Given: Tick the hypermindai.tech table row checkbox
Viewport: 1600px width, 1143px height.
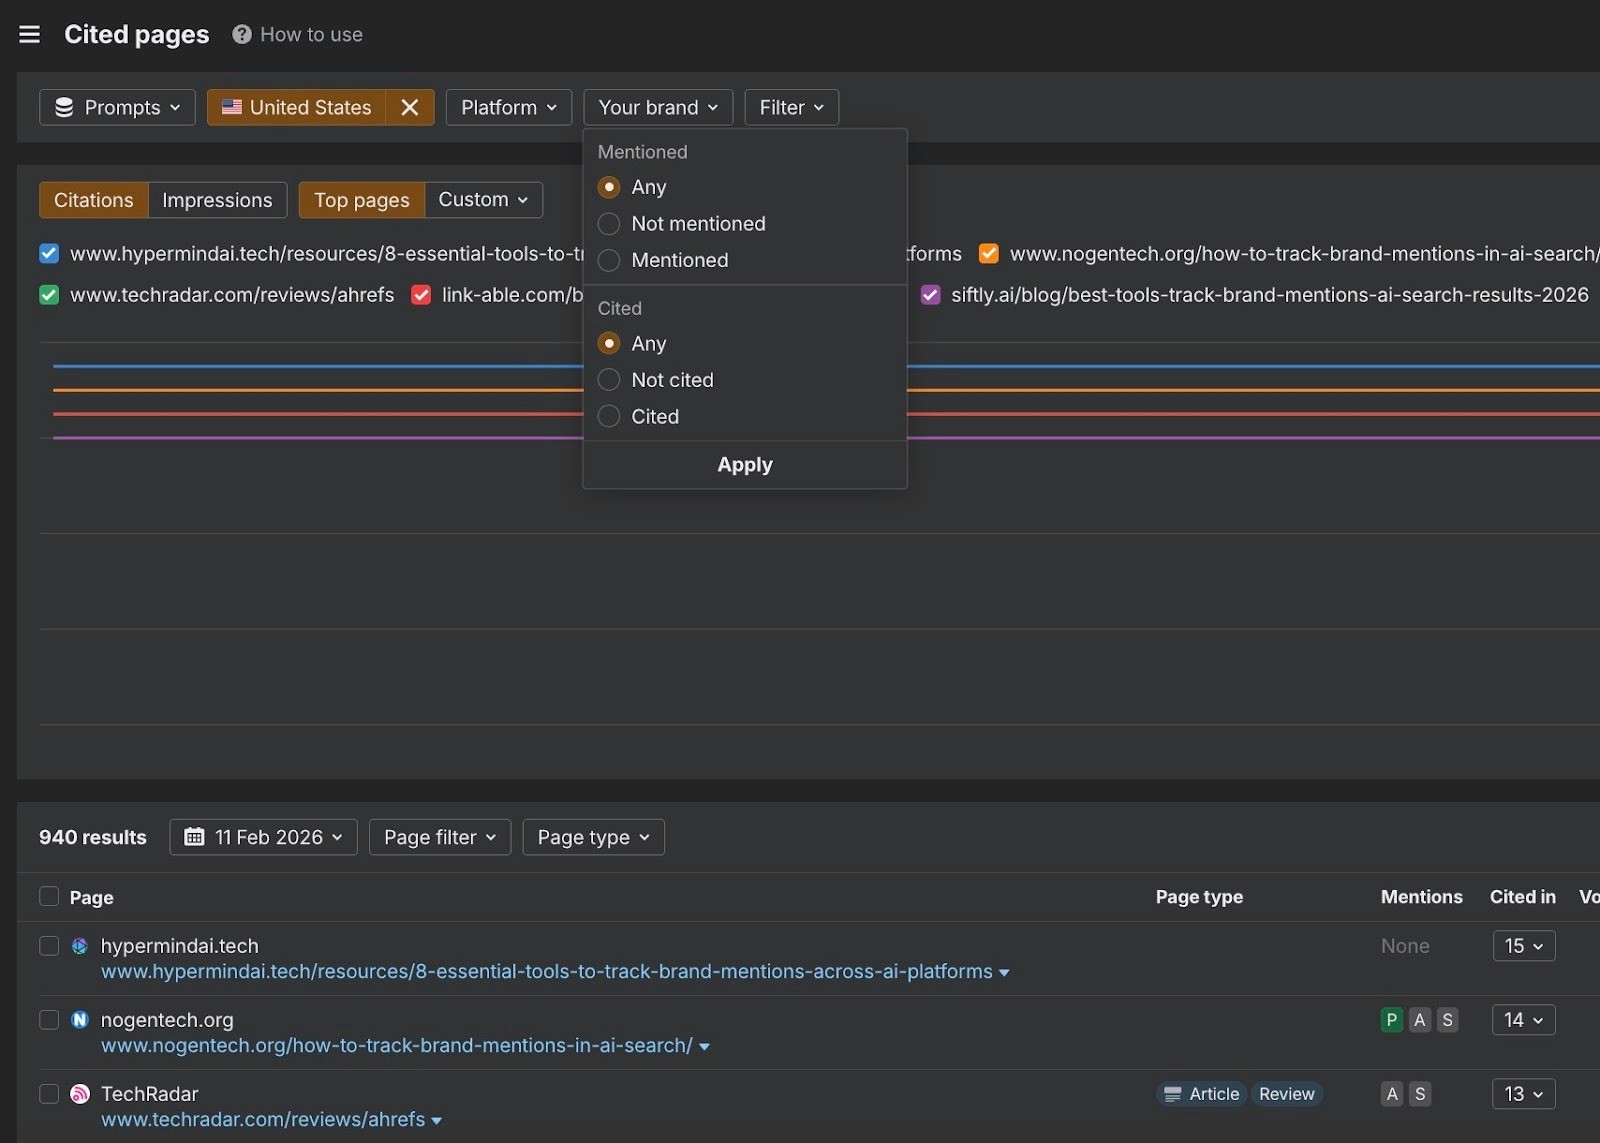Looking at the screenshot, I should (x=49, y=946).
